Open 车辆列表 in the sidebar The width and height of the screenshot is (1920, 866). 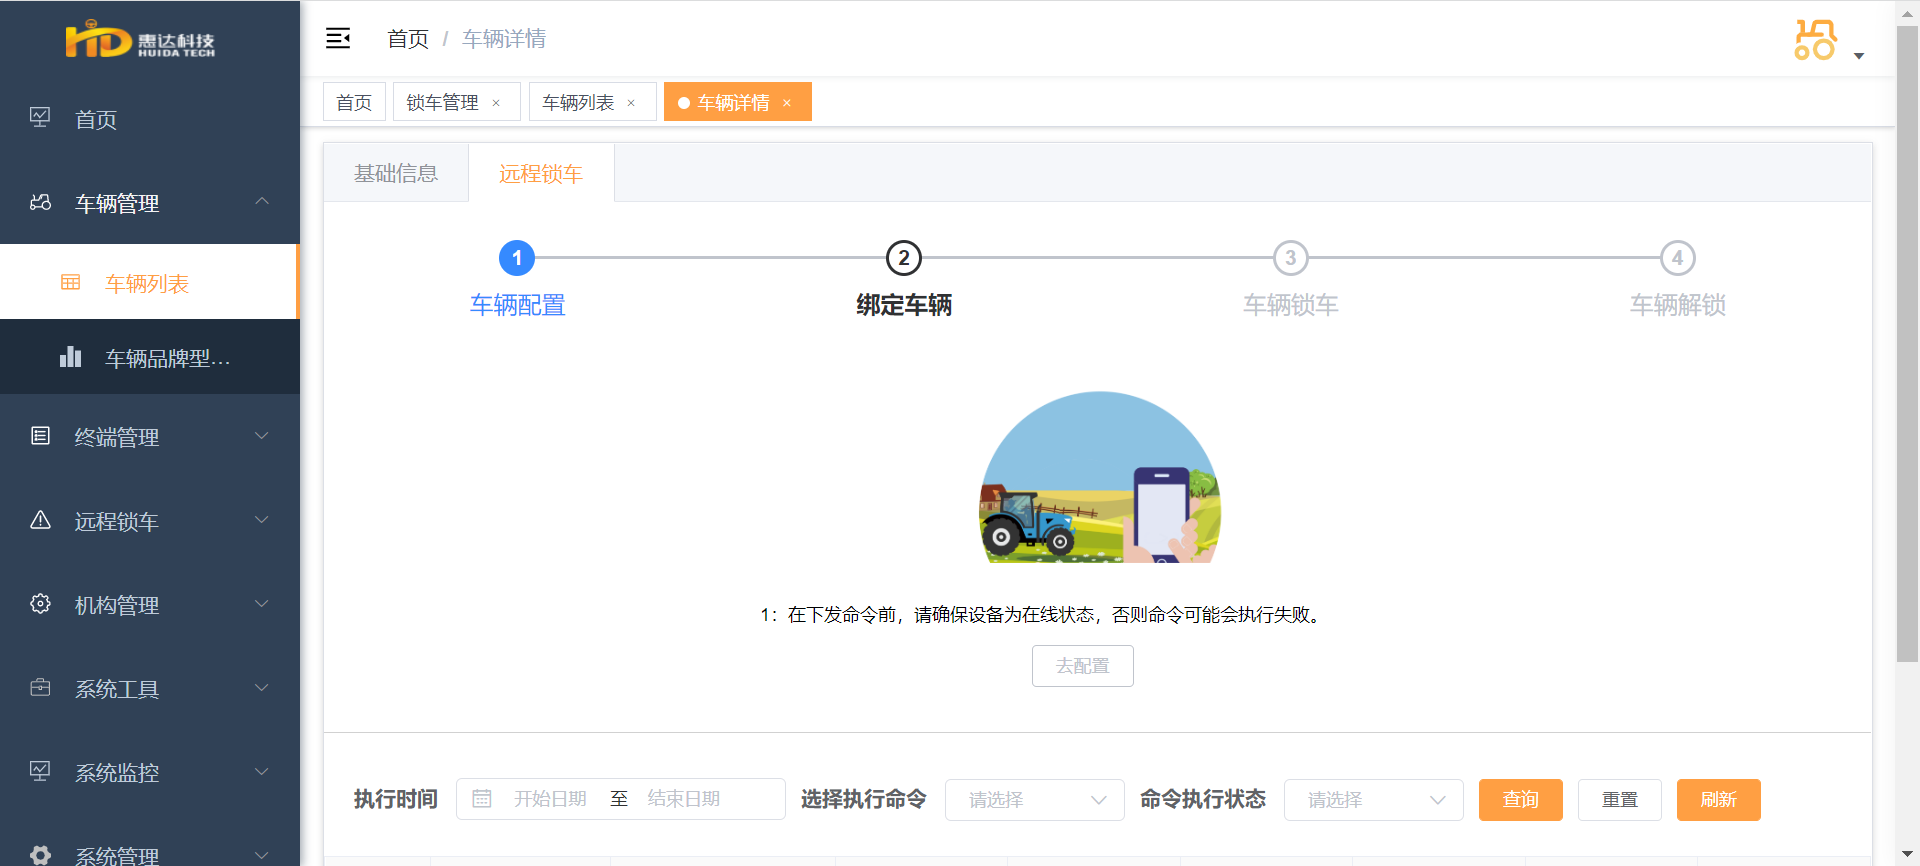coord(149,282)
